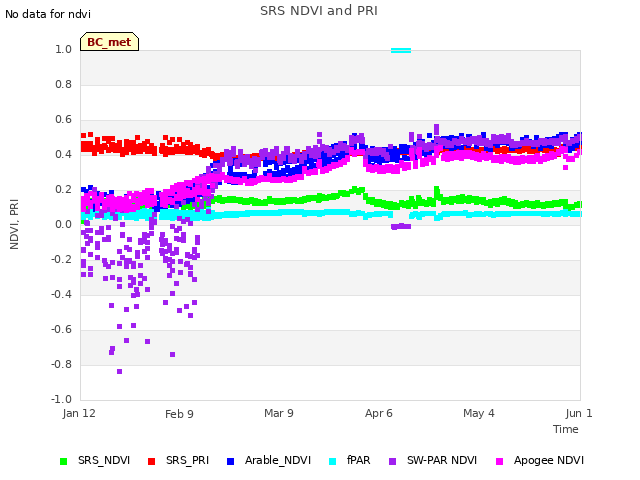Click the May 4 x-axis tick label
Screen dimensions: 640x480
pyautogui.click(x=479, y=413)
